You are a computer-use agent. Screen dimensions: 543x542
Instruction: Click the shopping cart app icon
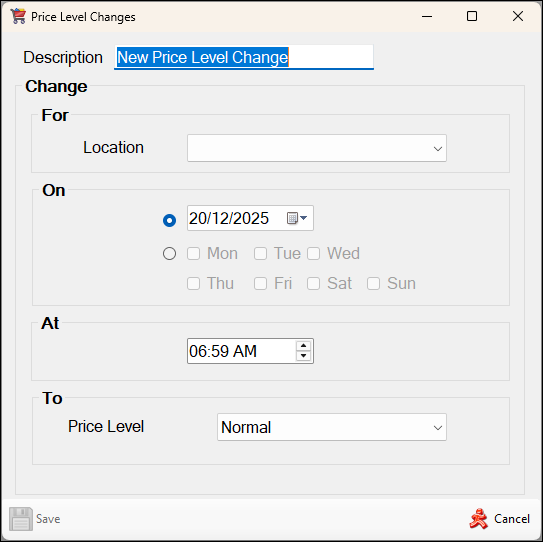18,16
